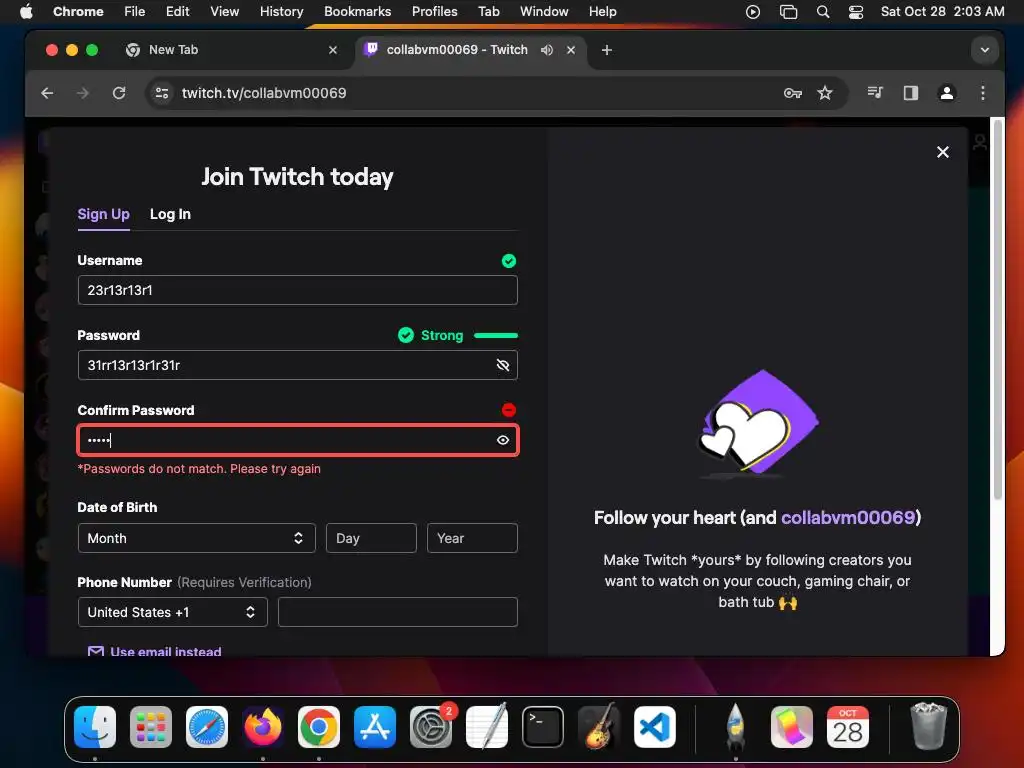Viewport: 1024px width, 768px height.
Task: Reveal the Confirm Password entry
Action: pyautogui.click(x=502, y=440)
